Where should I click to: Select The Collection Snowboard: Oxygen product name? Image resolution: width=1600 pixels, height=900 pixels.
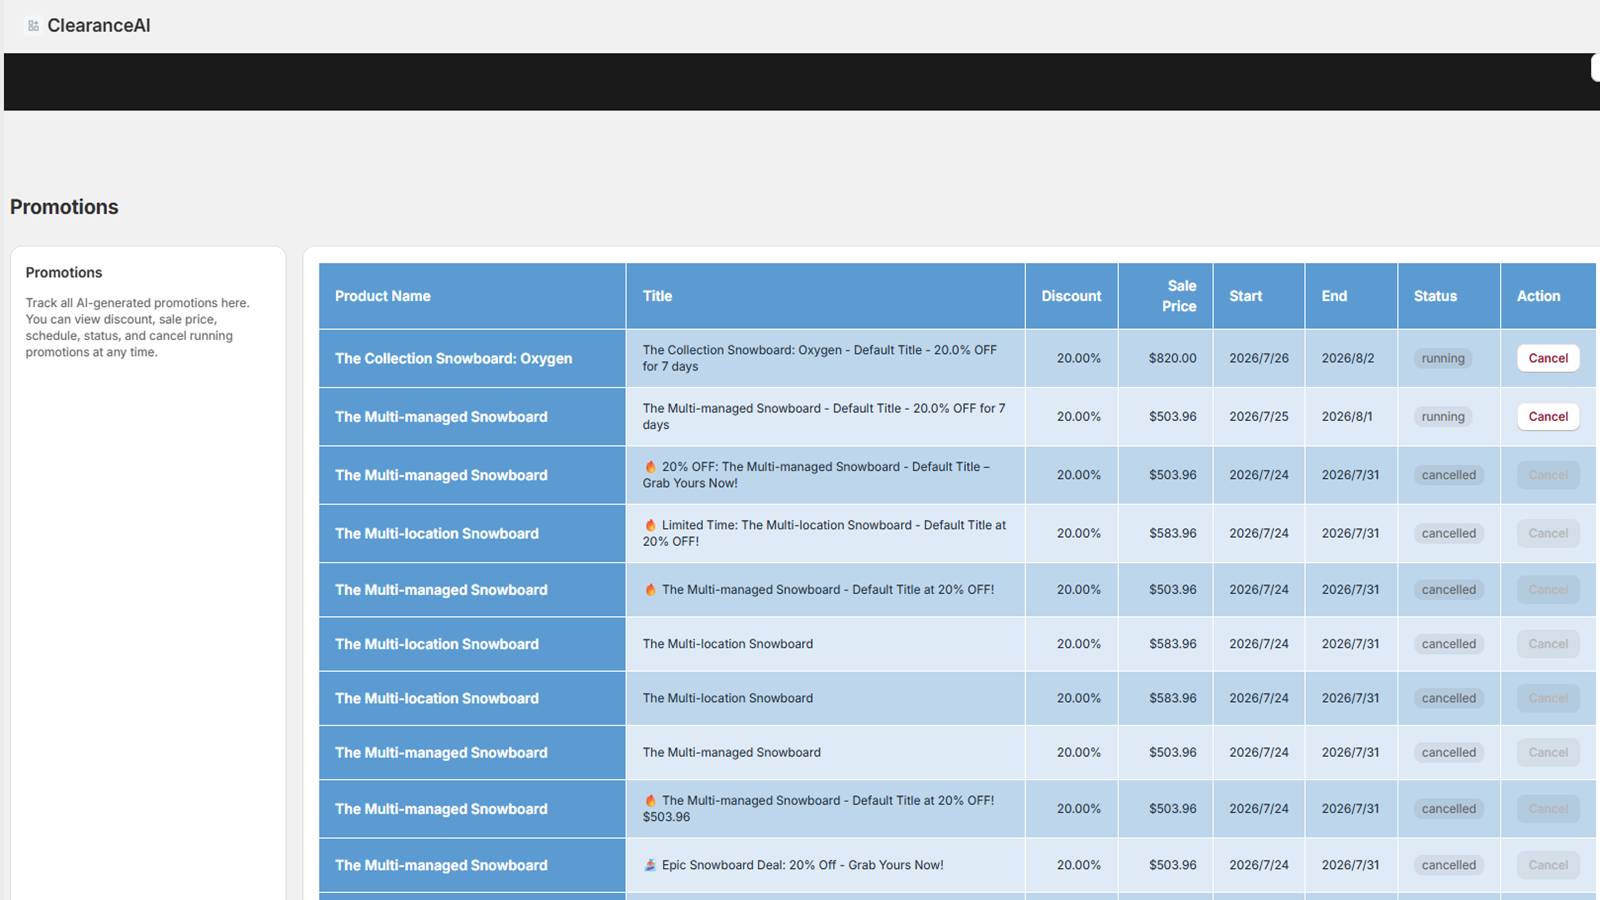click(x=454, y=358)
